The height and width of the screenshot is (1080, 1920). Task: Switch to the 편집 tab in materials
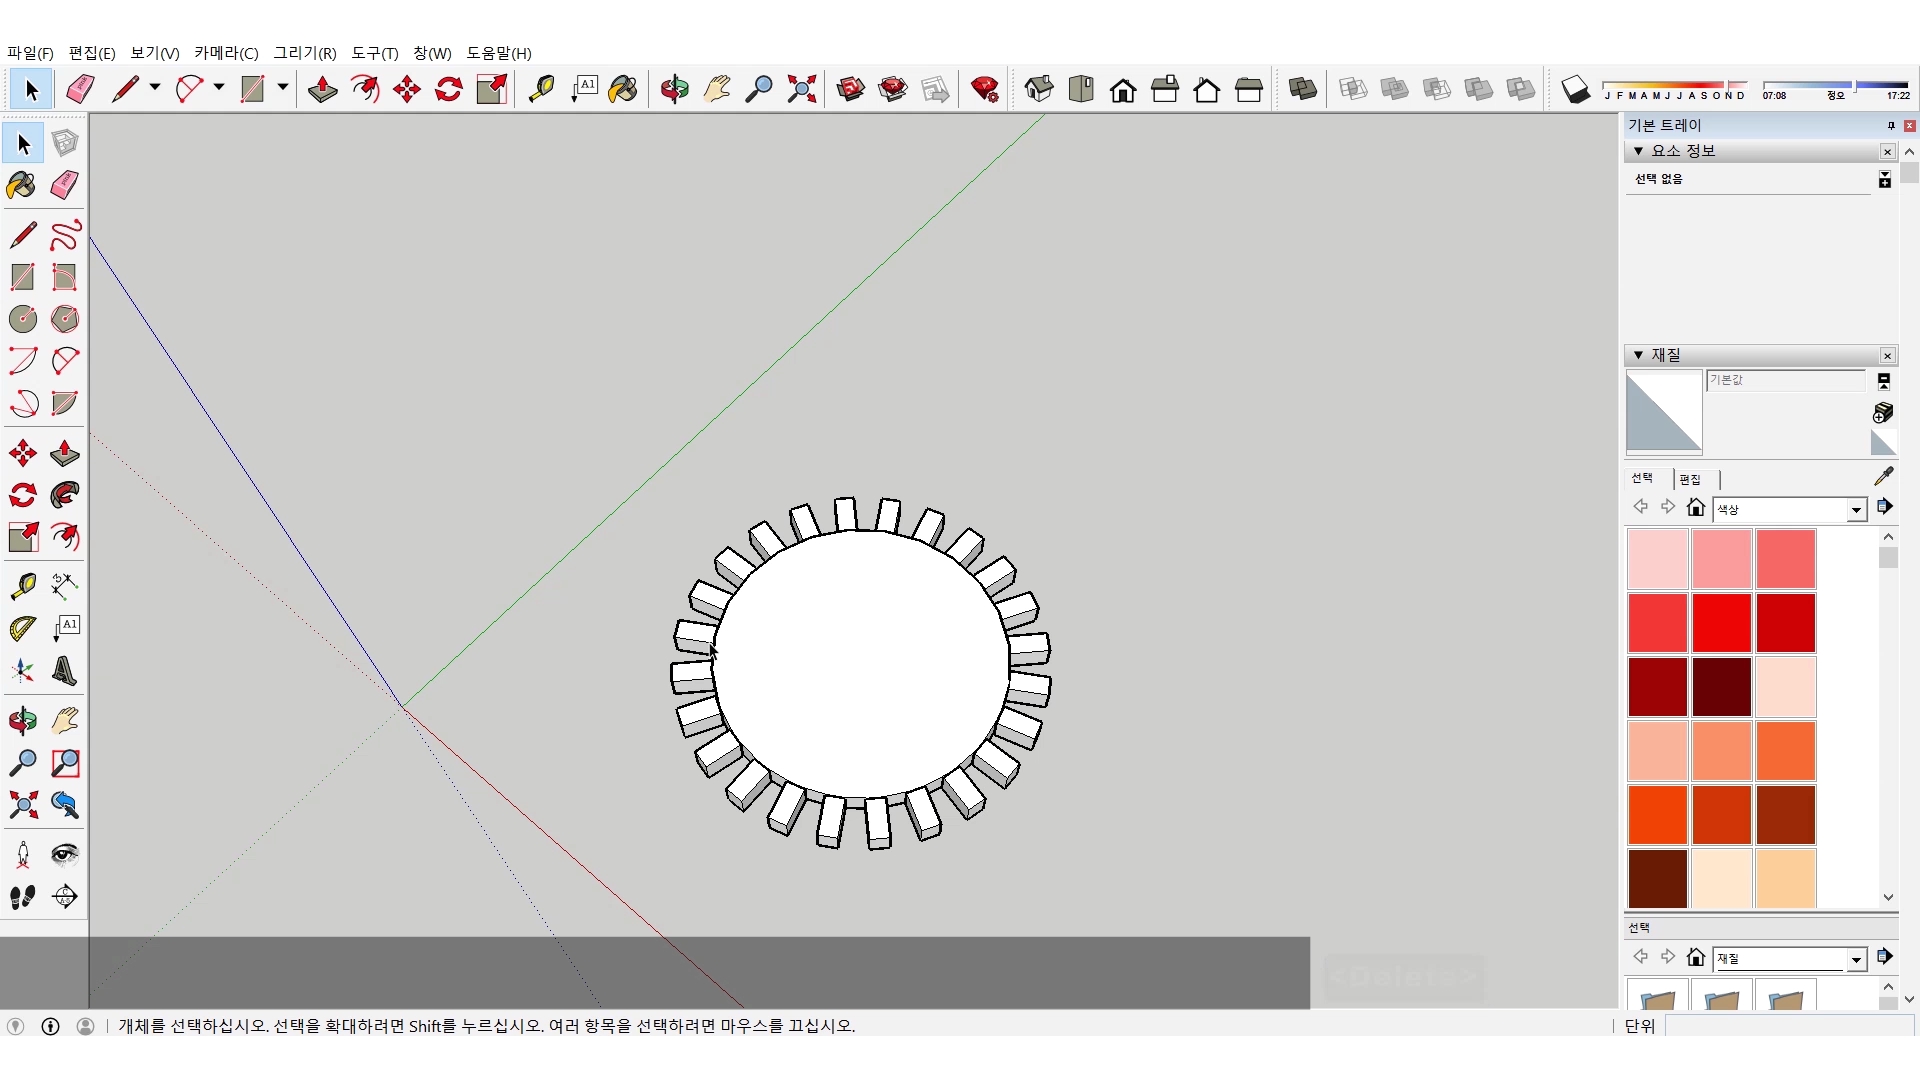(x=1690, y=479)
